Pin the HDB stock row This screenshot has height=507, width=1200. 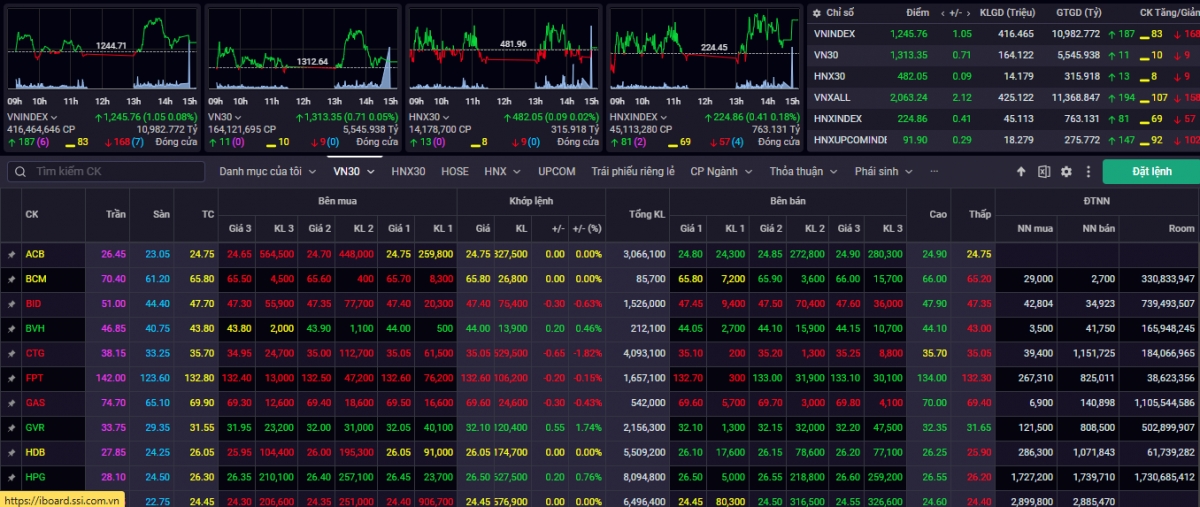[x=11, y=452]
